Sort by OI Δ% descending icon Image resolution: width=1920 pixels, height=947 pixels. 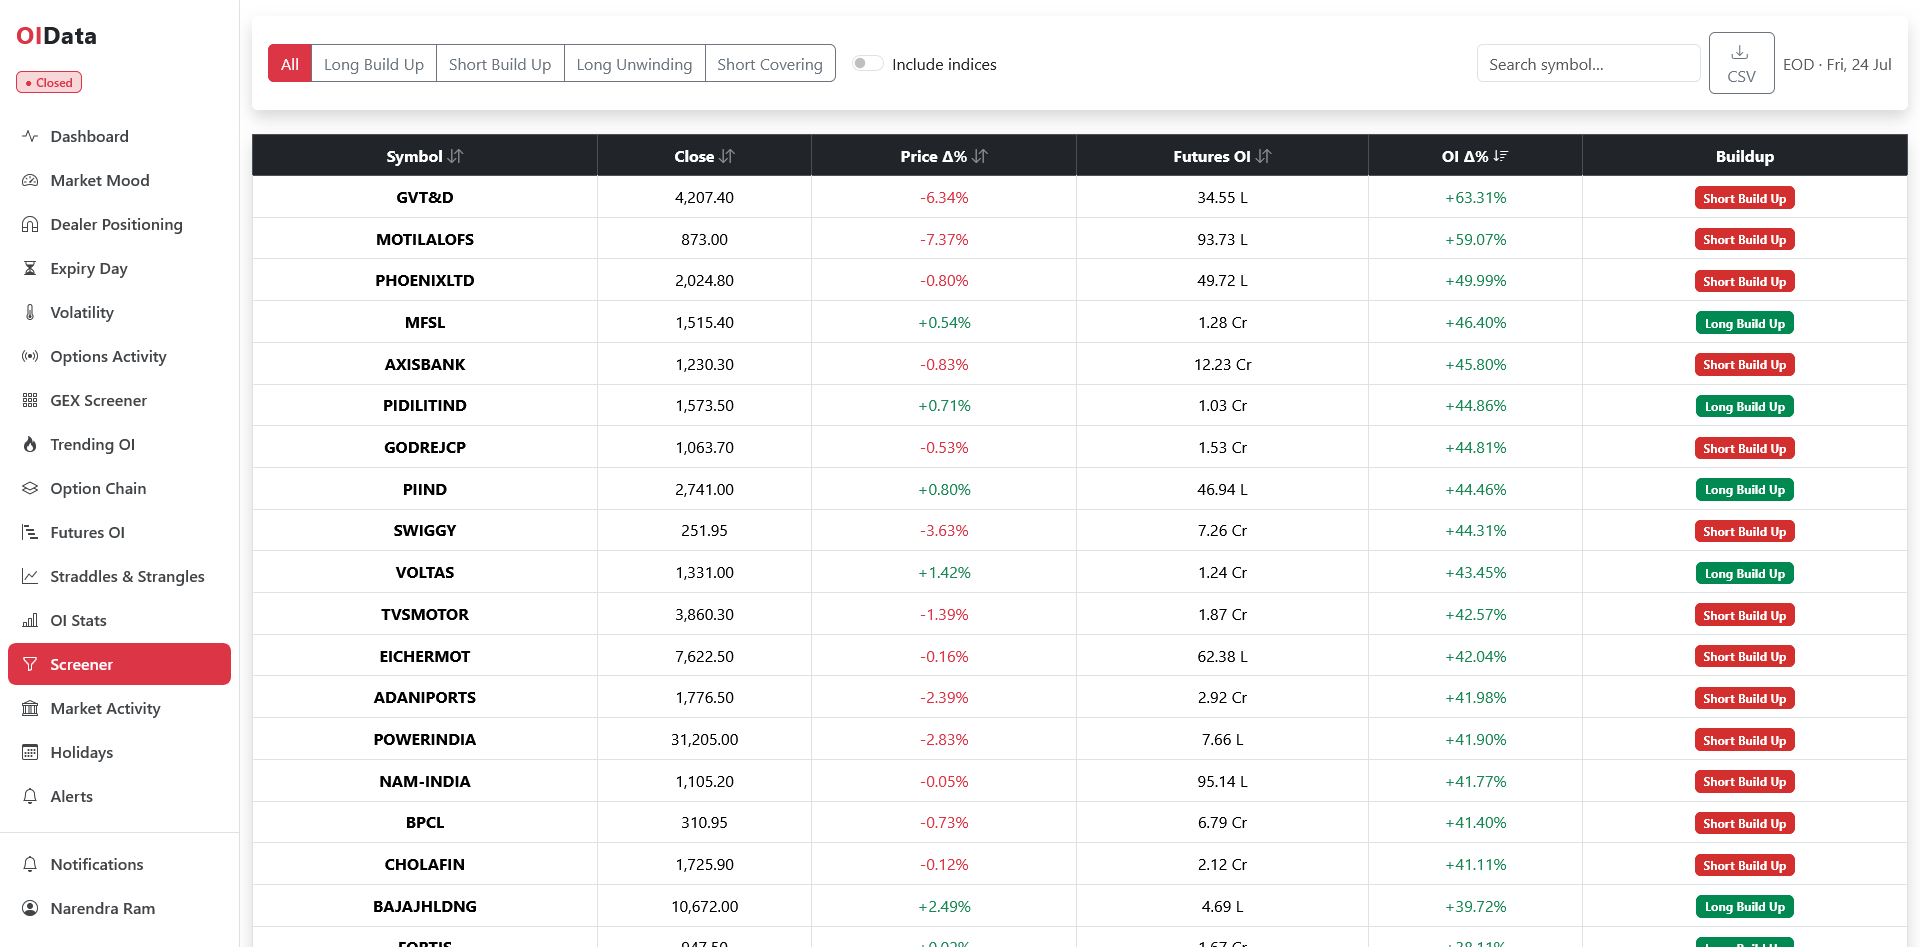click(1500, 156)
